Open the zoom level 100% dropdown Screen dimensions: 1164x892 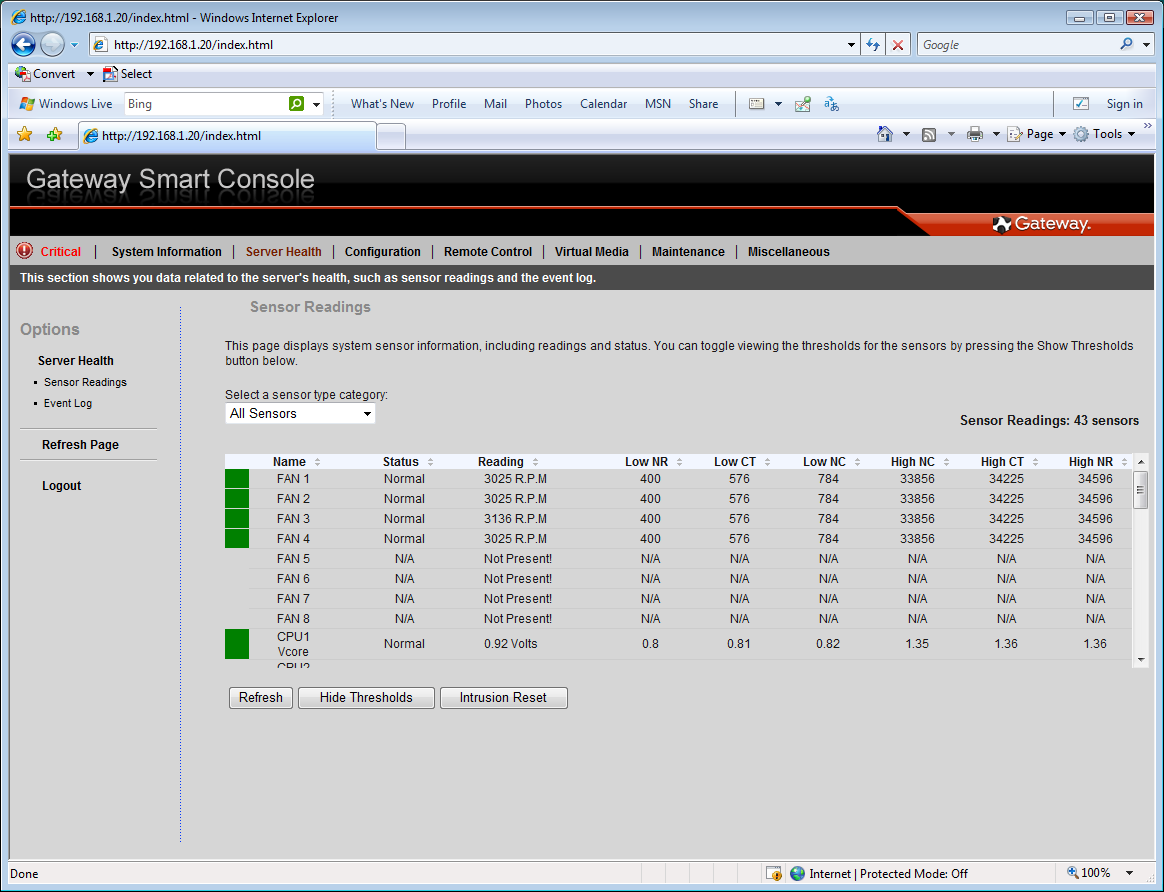1129,873
